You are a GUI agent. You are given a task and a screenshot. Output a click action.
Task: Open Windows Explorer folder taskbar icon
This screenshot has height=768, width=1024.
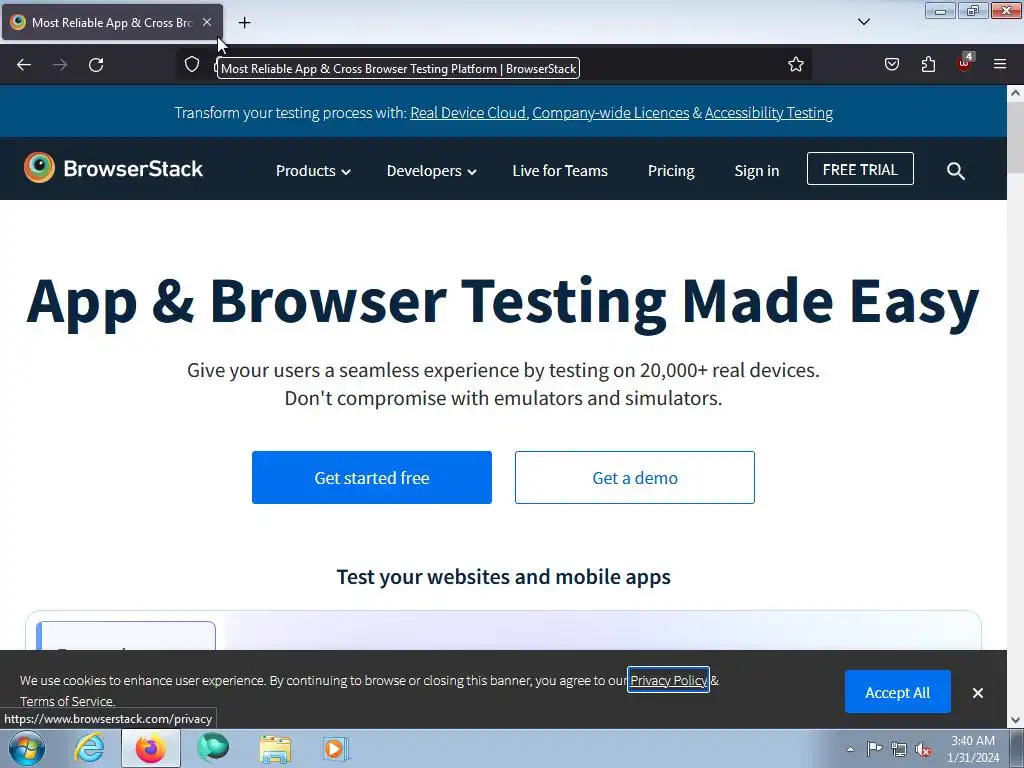click(x=275, y=748)
